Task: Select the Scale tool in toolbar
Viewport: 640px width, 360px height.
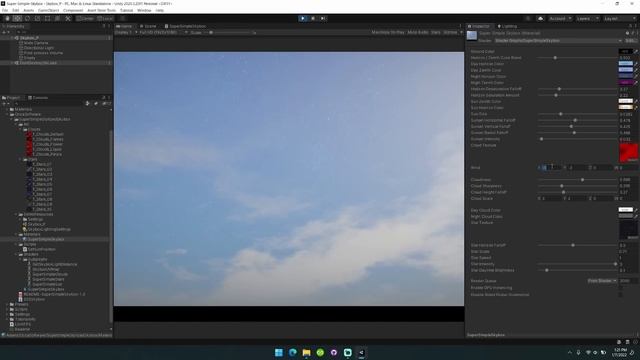Action: pyautogui.click(x=38, y=18)
